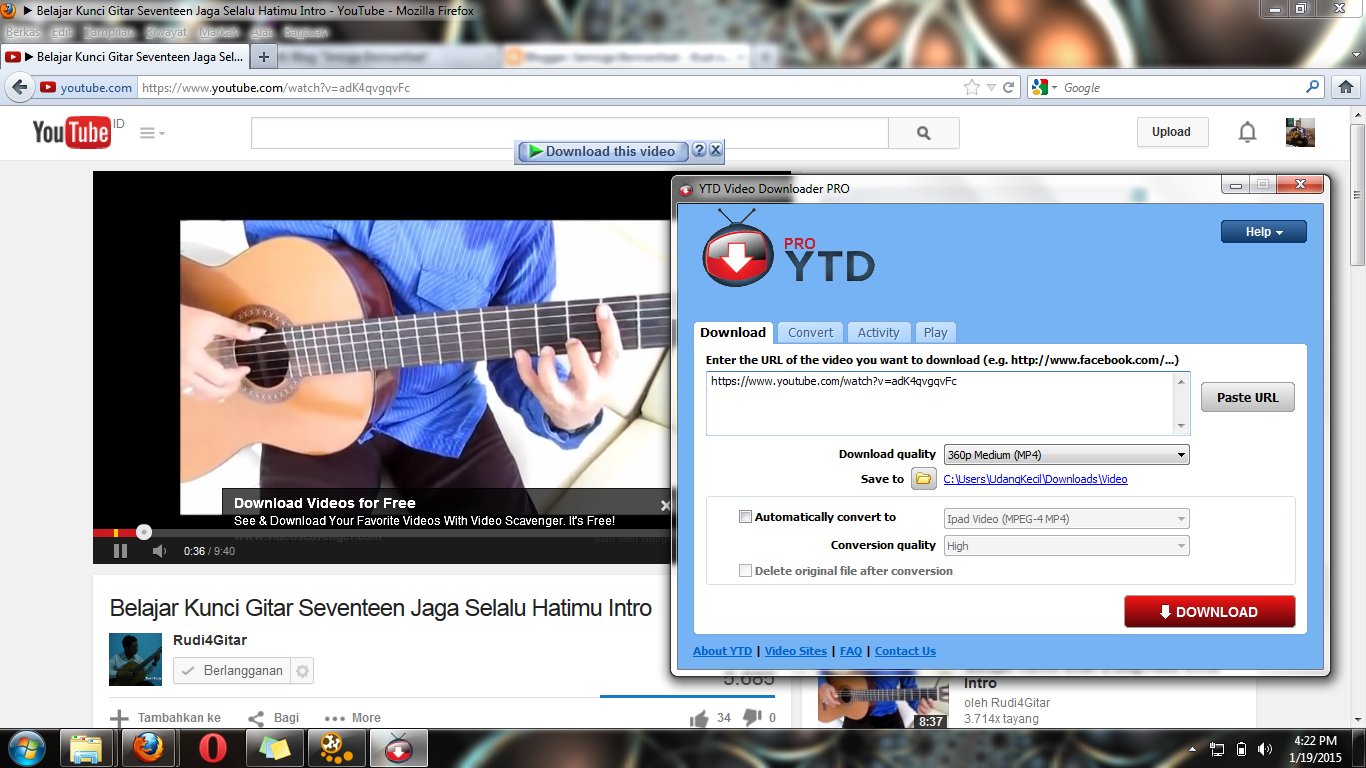Click the Download this video button
Viewport: 1366px width, 768px height.
[602, 151]
